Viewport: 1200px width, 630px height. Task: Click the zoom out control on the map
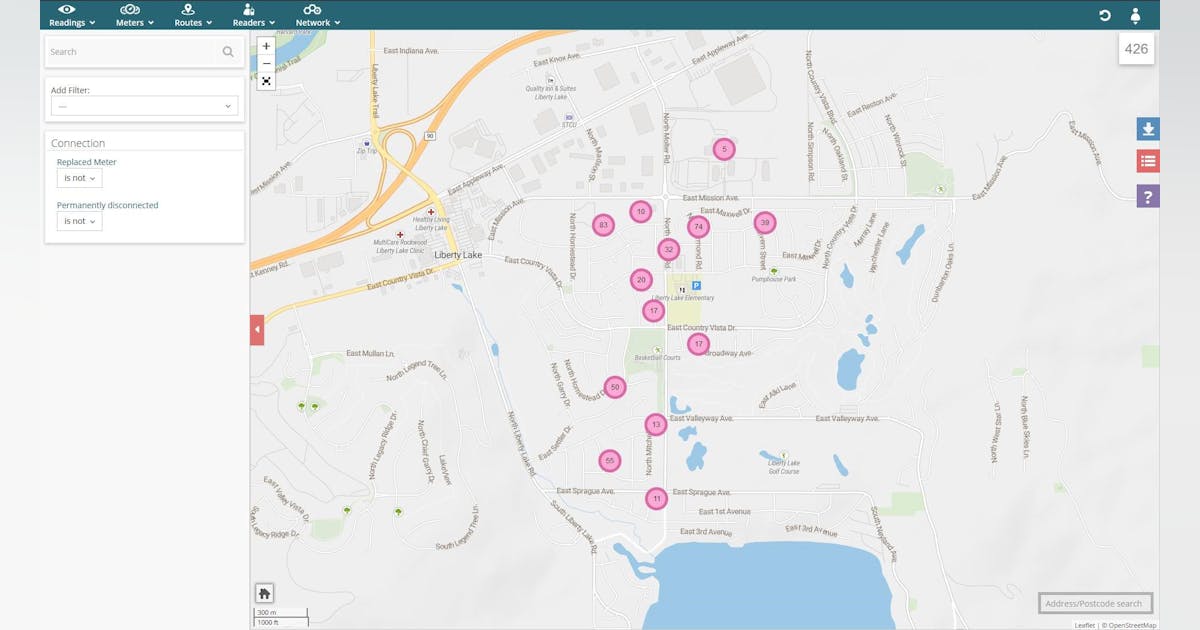265,63
